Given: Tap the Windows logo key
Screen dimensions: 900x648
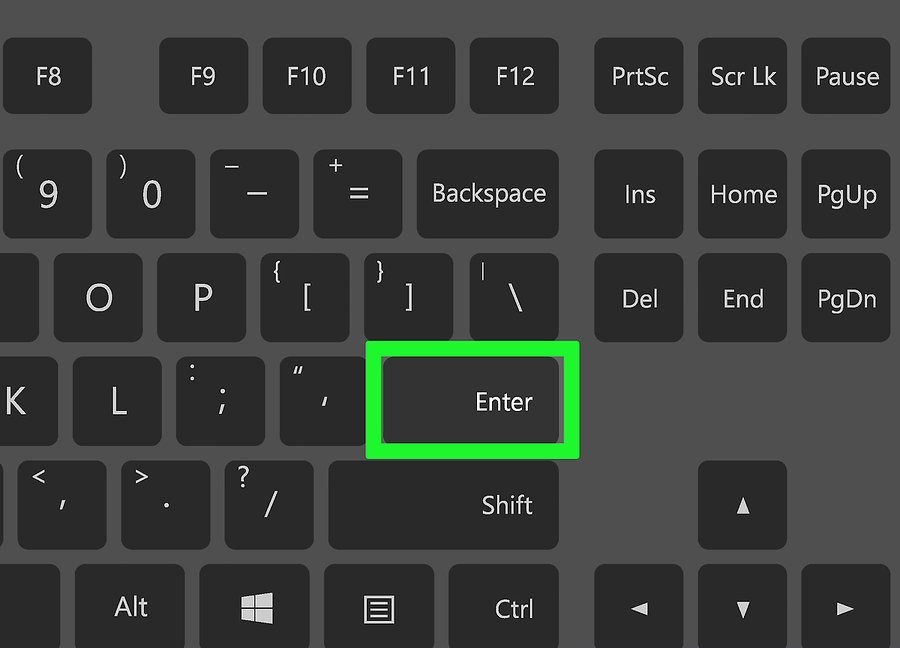Looking at the screenshot, I should point(254,606).
